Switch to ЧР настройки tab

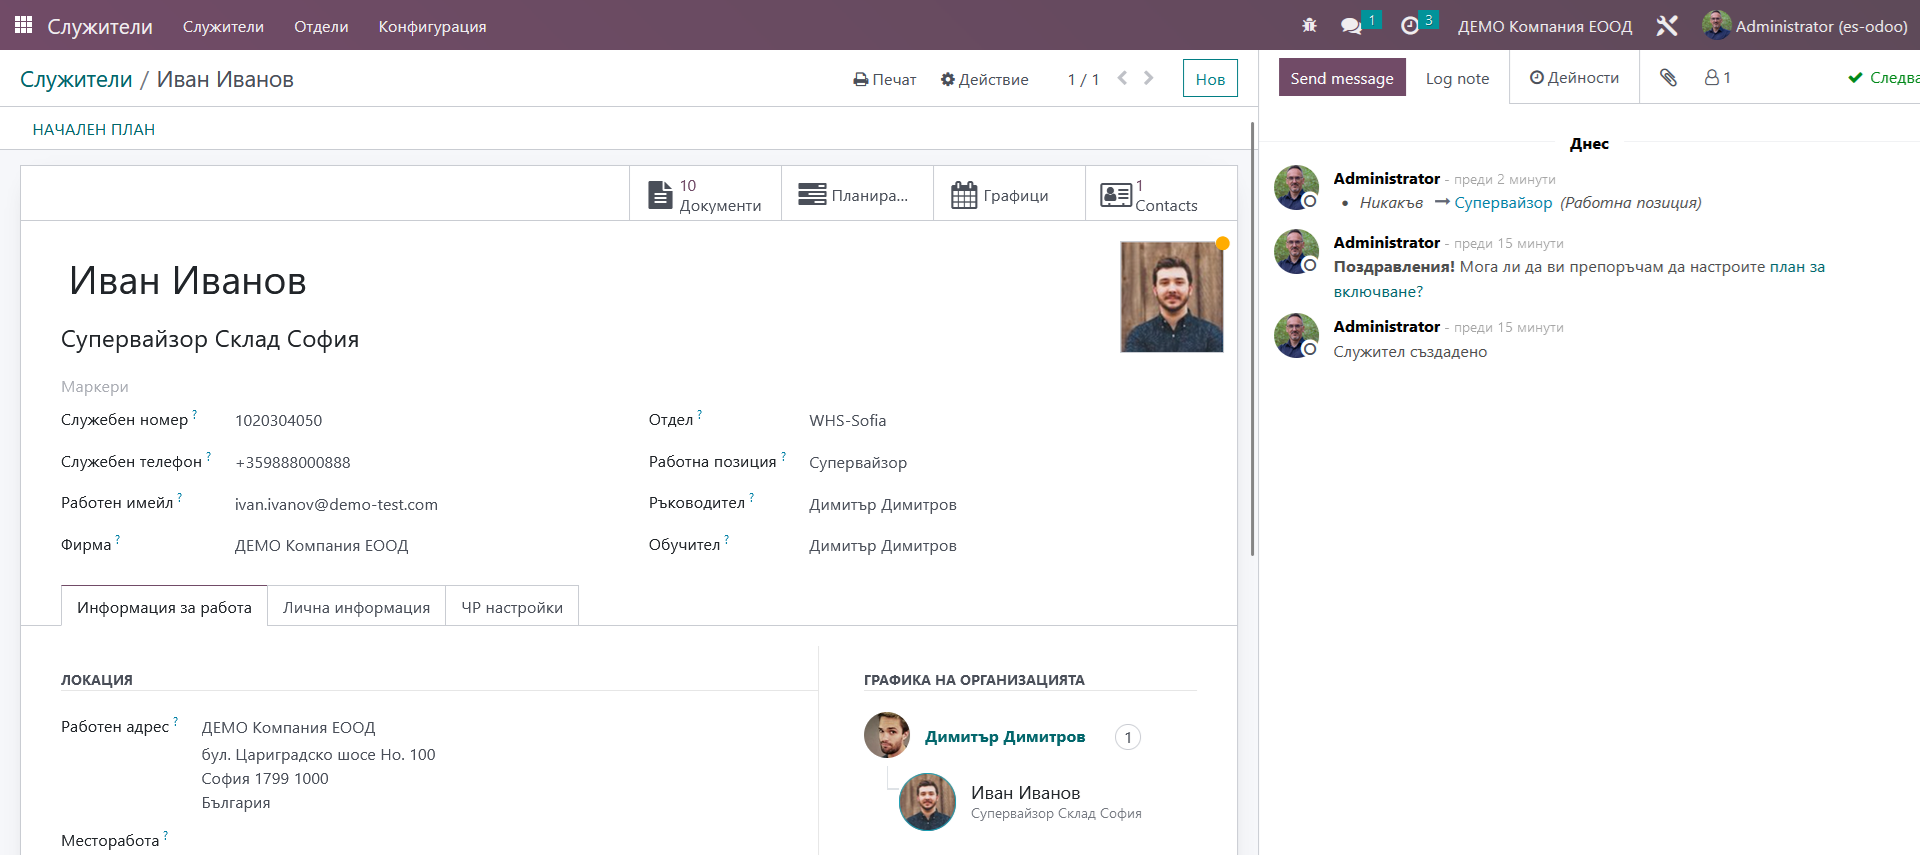tap(512, 607)
